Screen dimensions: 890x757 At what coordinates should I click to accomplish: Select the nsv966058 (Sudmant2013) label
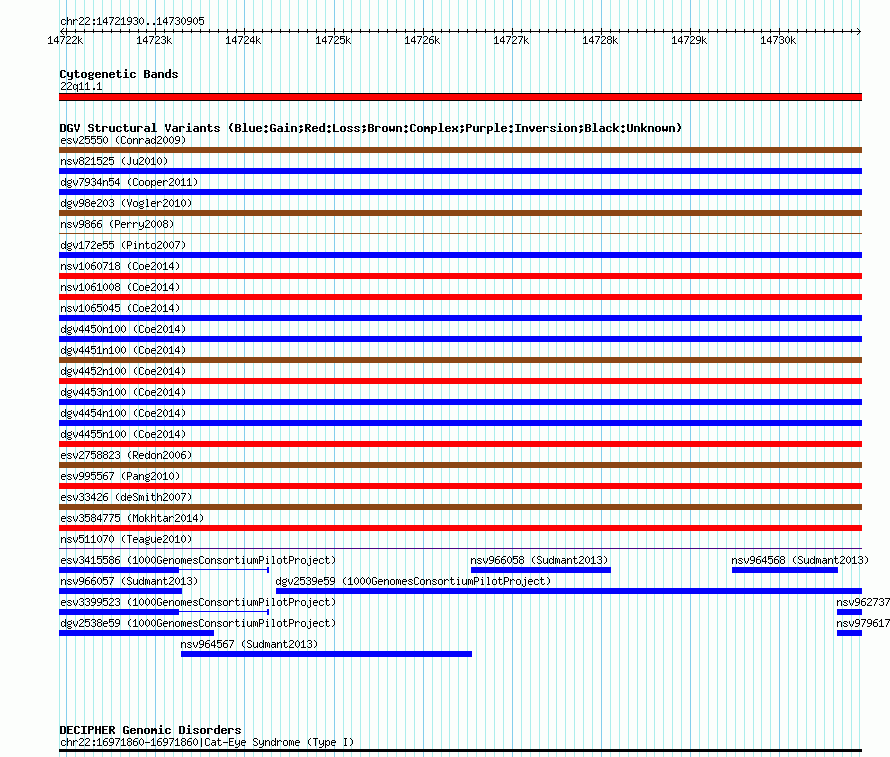[x=539, y=560]
